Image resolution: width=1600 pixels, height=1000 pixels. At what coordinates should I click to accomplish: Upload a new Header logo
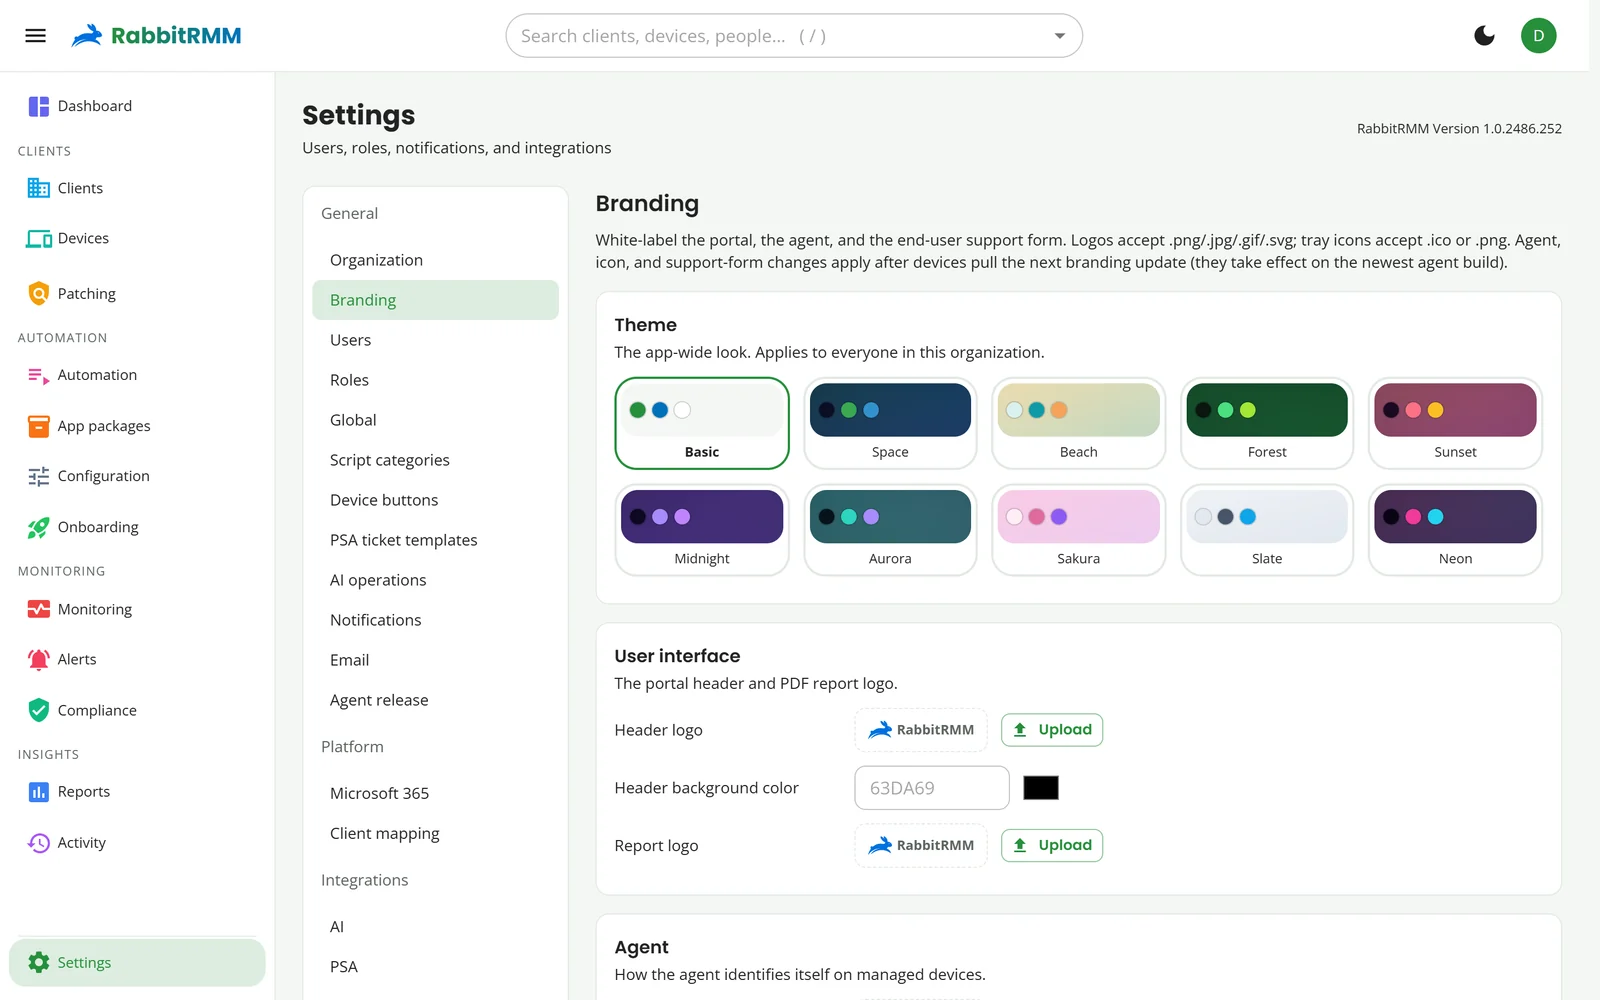pos(1052,730)
